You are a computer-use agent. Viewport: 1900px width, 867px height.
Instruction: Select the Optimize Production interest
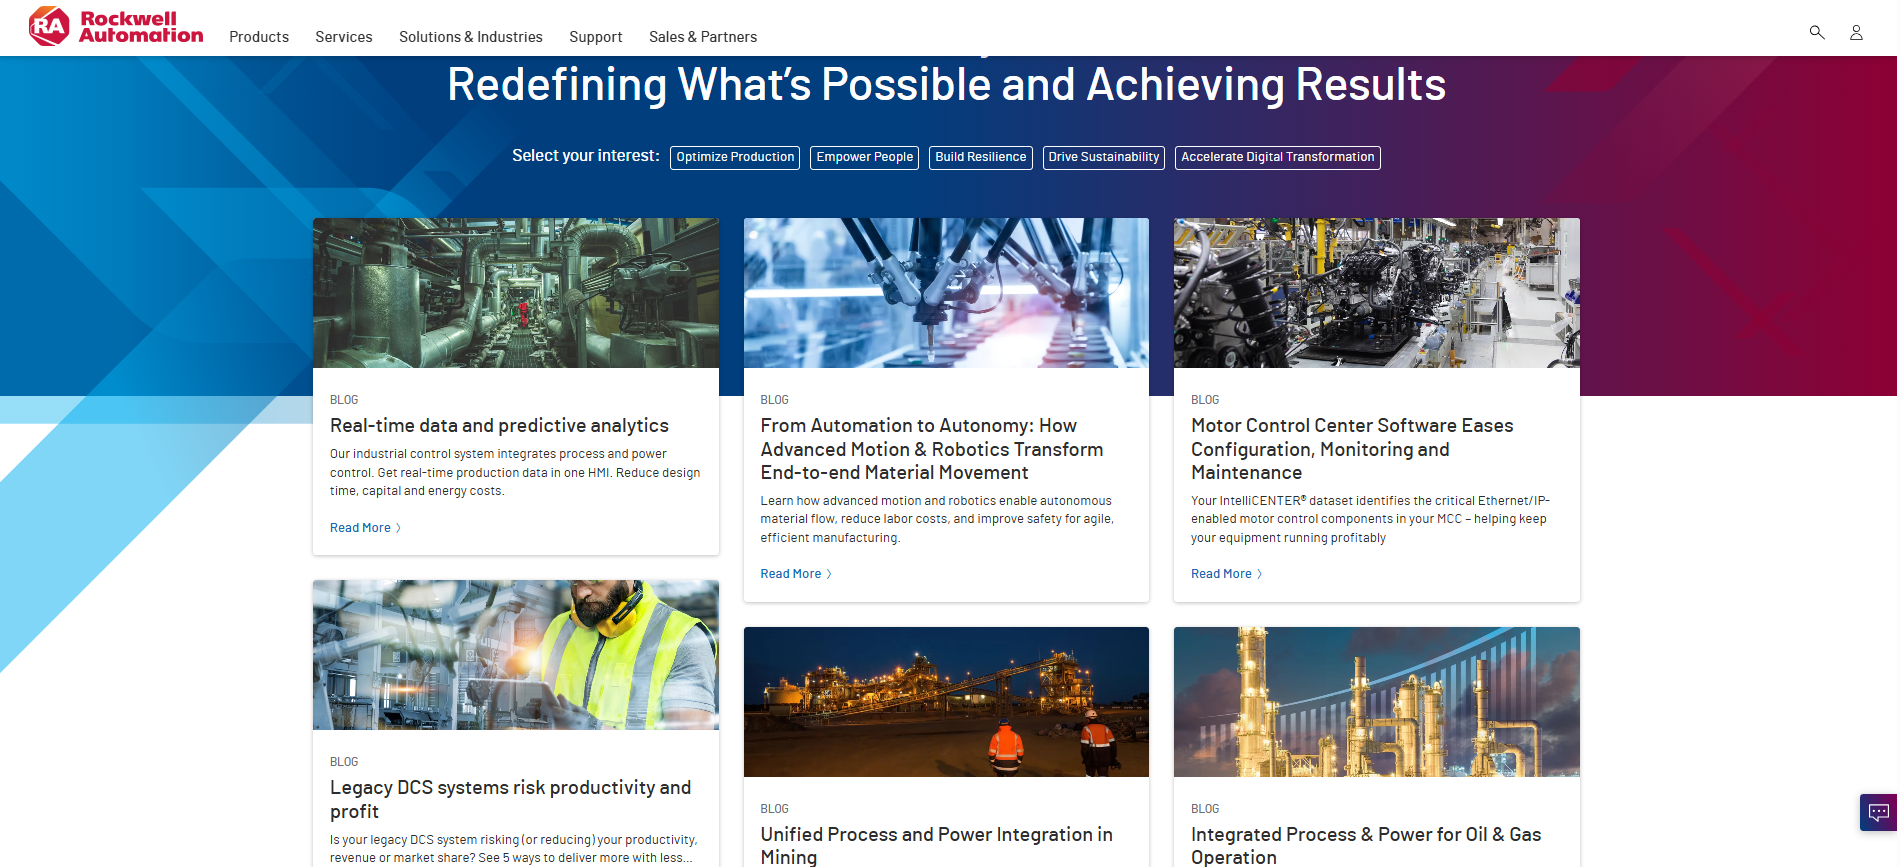[x=735, y=157]
